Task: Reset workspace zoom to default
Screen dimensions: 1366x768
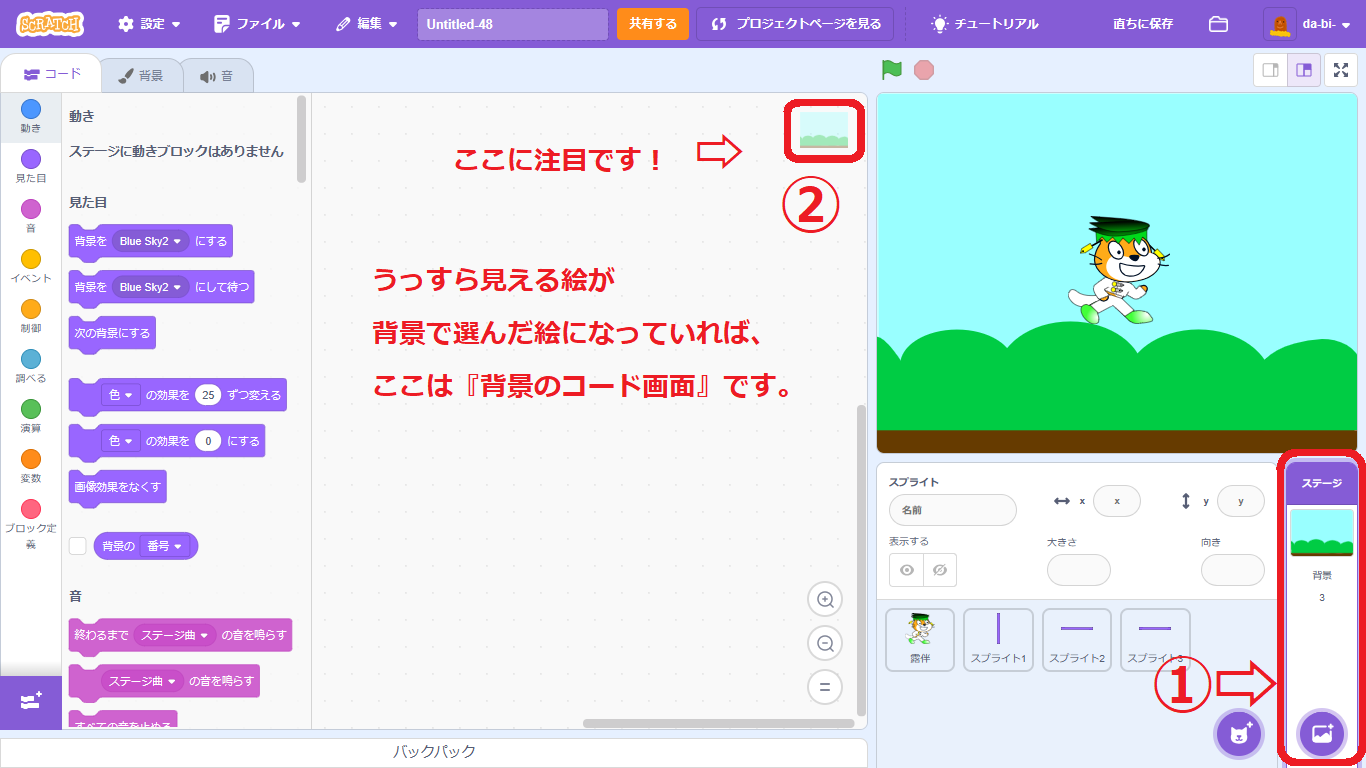Action: [x=825, y=687]
